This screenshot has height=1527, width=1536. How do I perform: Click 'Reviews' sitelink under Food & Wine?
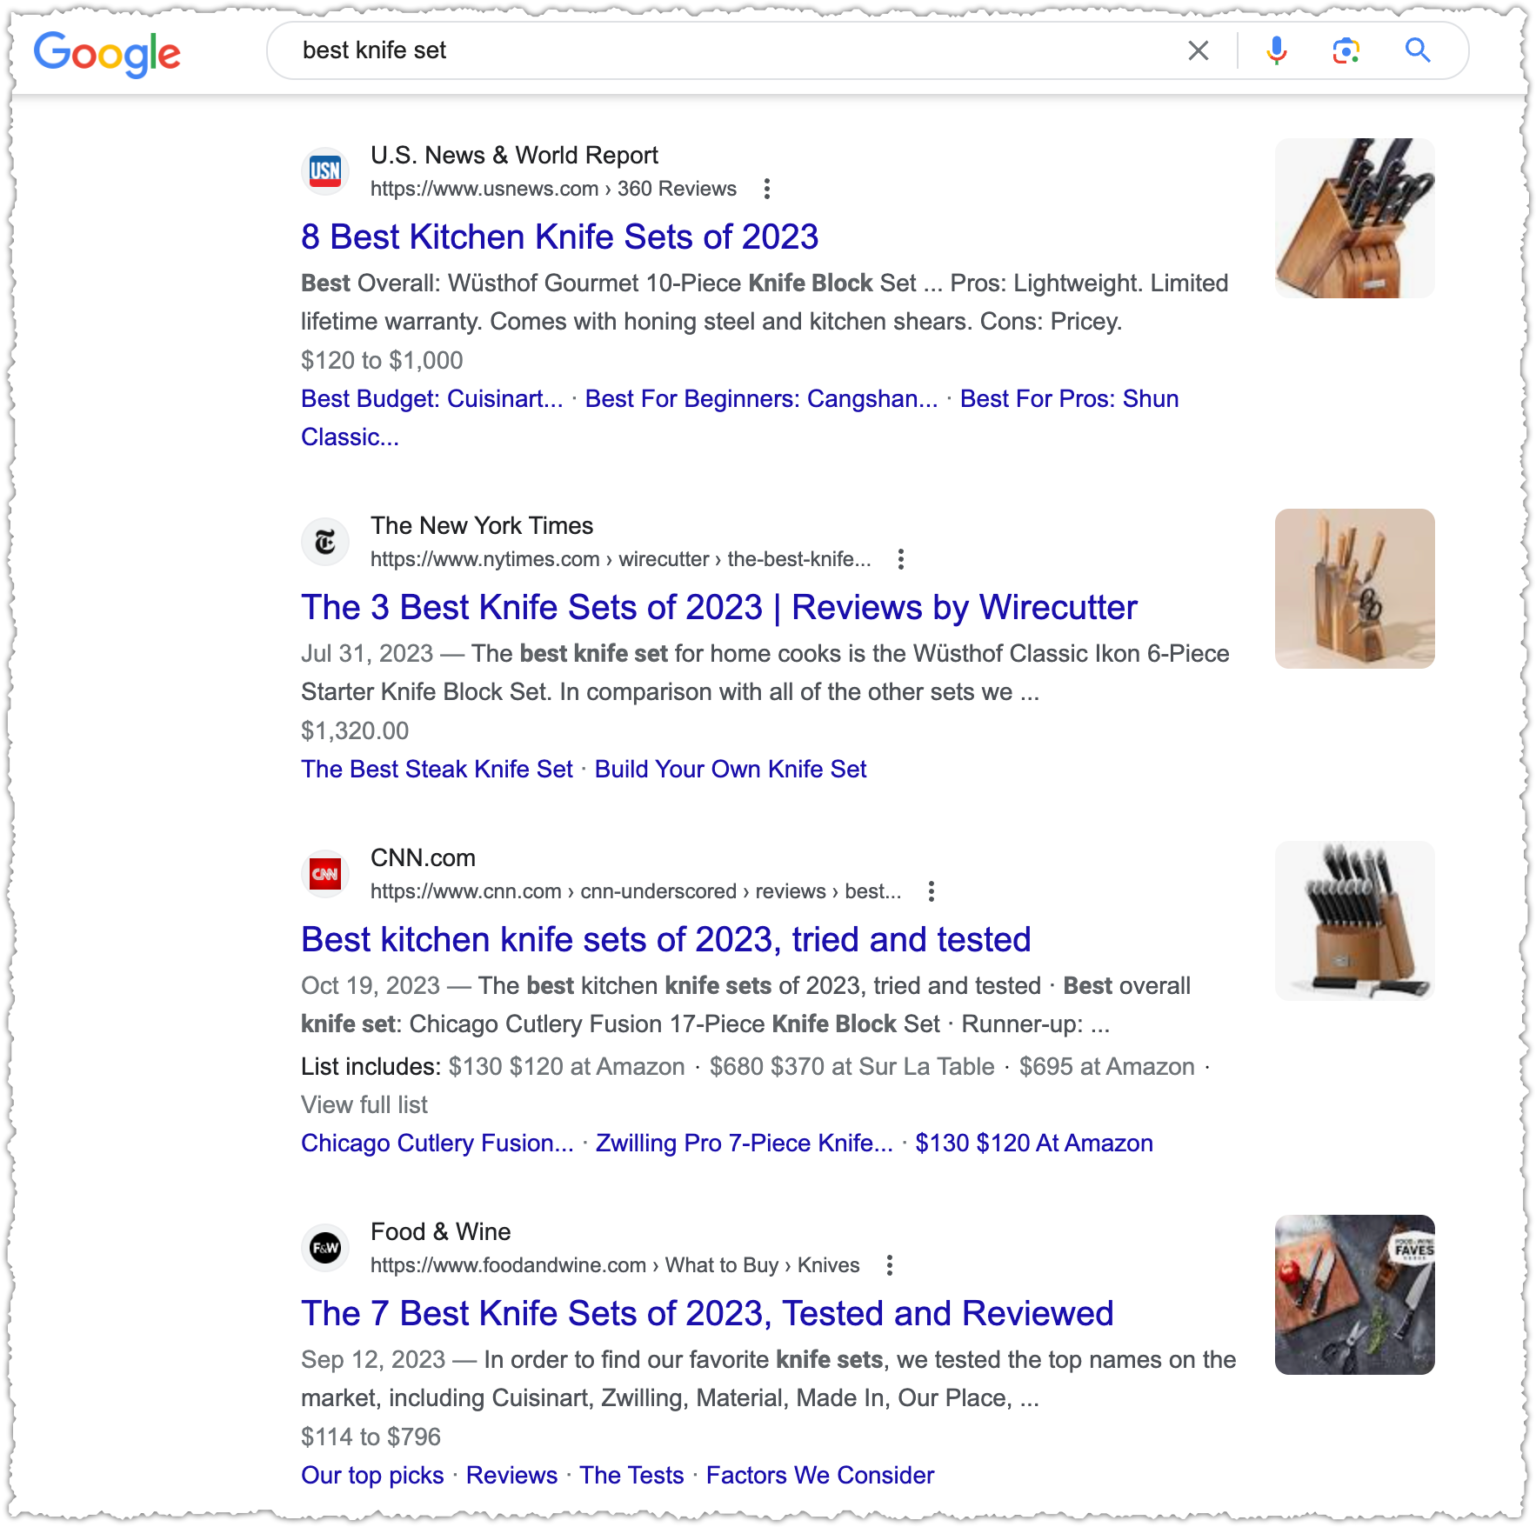click(x=512, y=1476)
